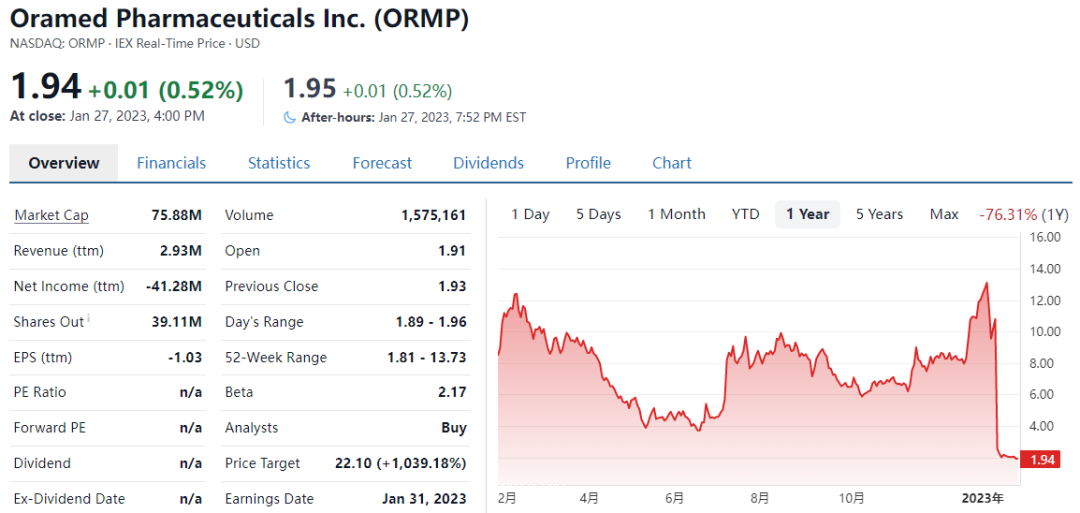The image size is (1080, 513).
Task: Click the Market Cap link
Action: [51, 215]
